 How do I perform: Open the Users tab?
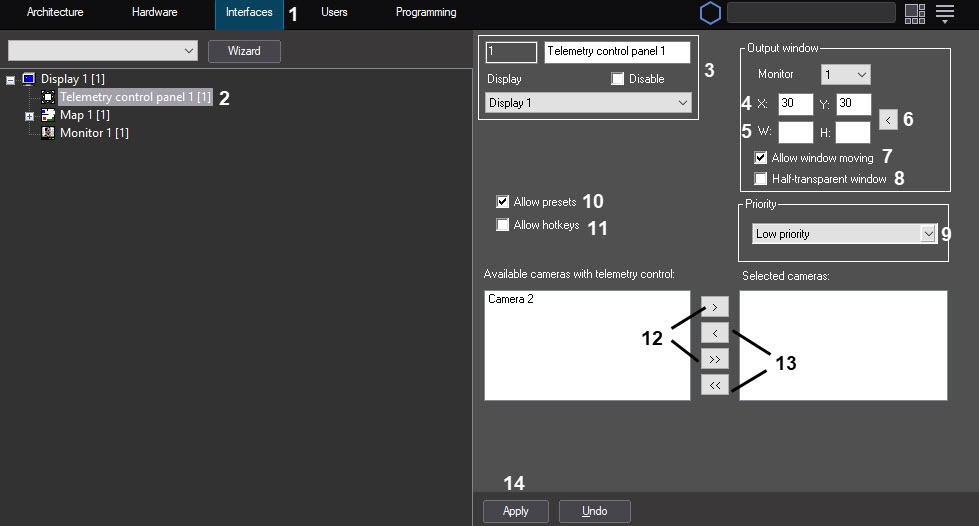pos(334,12)
